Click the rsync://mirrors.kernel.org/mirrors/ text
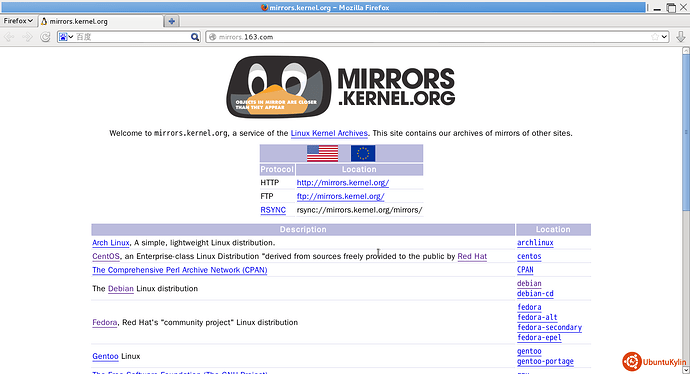This screenshot has height=374, width=690. coord(360,210)
